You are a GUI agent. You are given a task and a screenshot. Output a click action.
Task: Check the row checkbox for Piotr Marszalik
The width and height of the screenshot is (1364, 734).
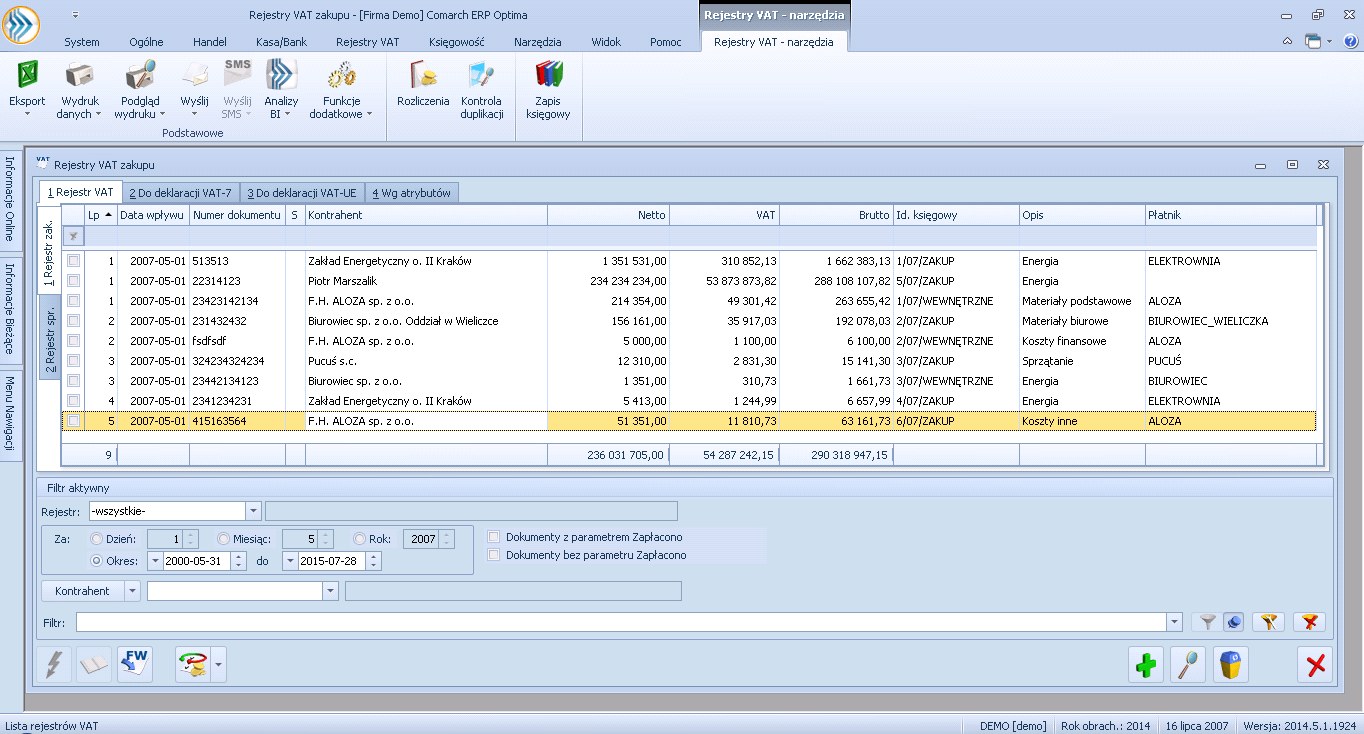[73, 281]
